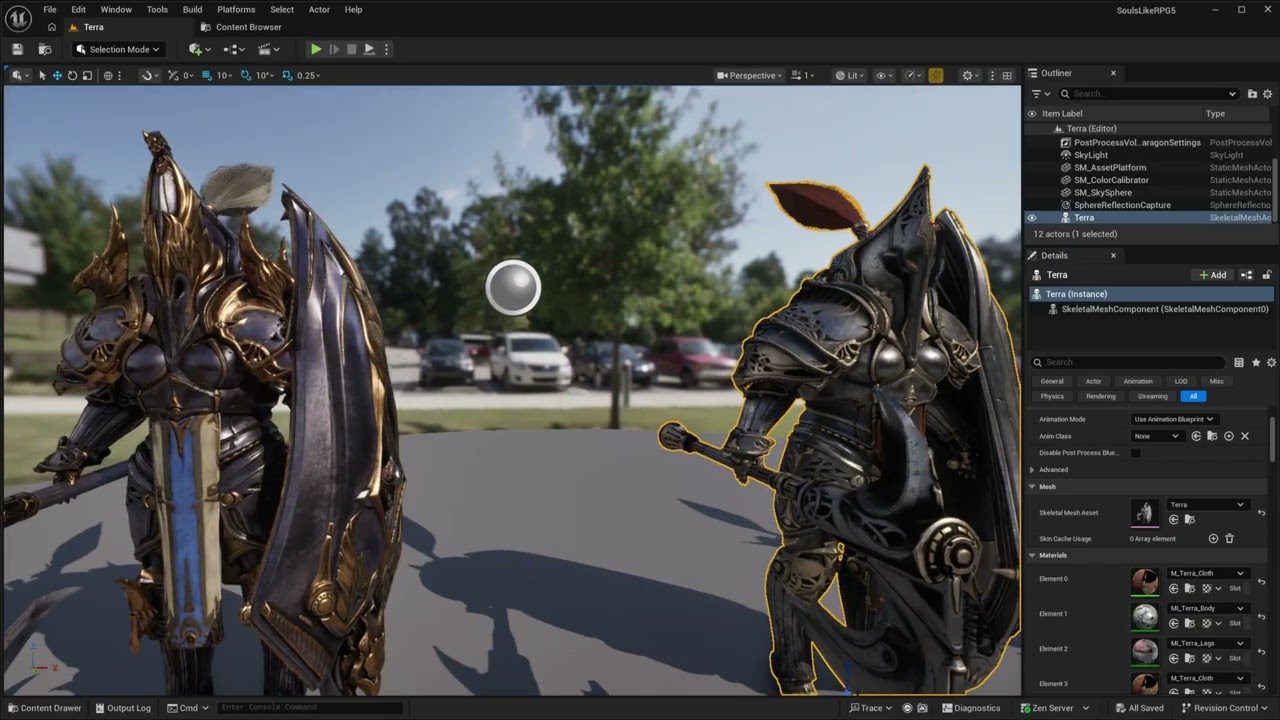Open the Platforms menu
Image resolution: width=1280 pixels, height=720 pixels.
click(236, 9)
